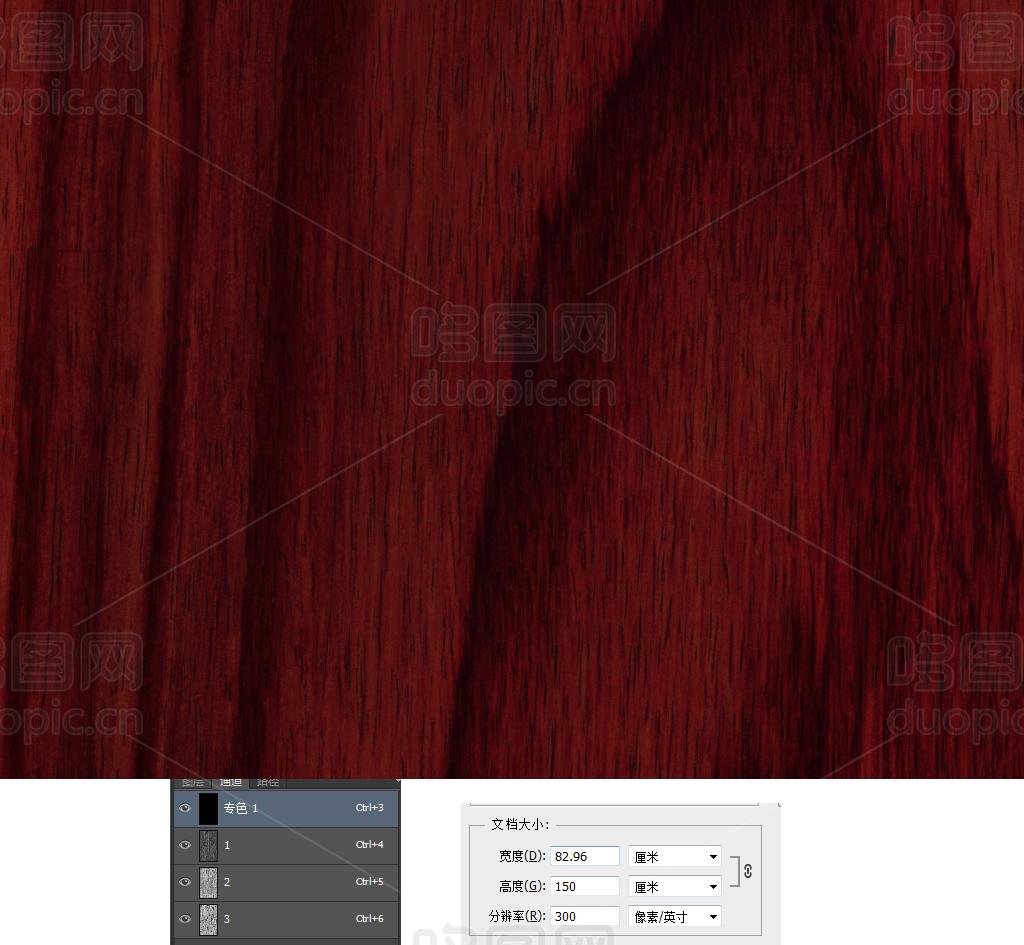Open the resolution unit 像素/英寸 dropdown
Viewport: 1024px width, 945px height.
[675, 917]
